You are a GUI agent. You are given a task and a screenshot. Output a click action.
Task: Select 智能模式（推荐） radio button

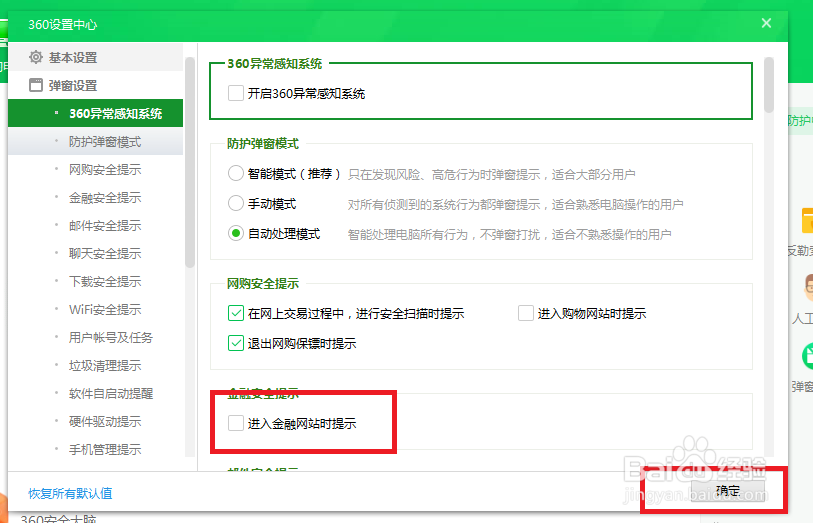[x=236, y=173]
